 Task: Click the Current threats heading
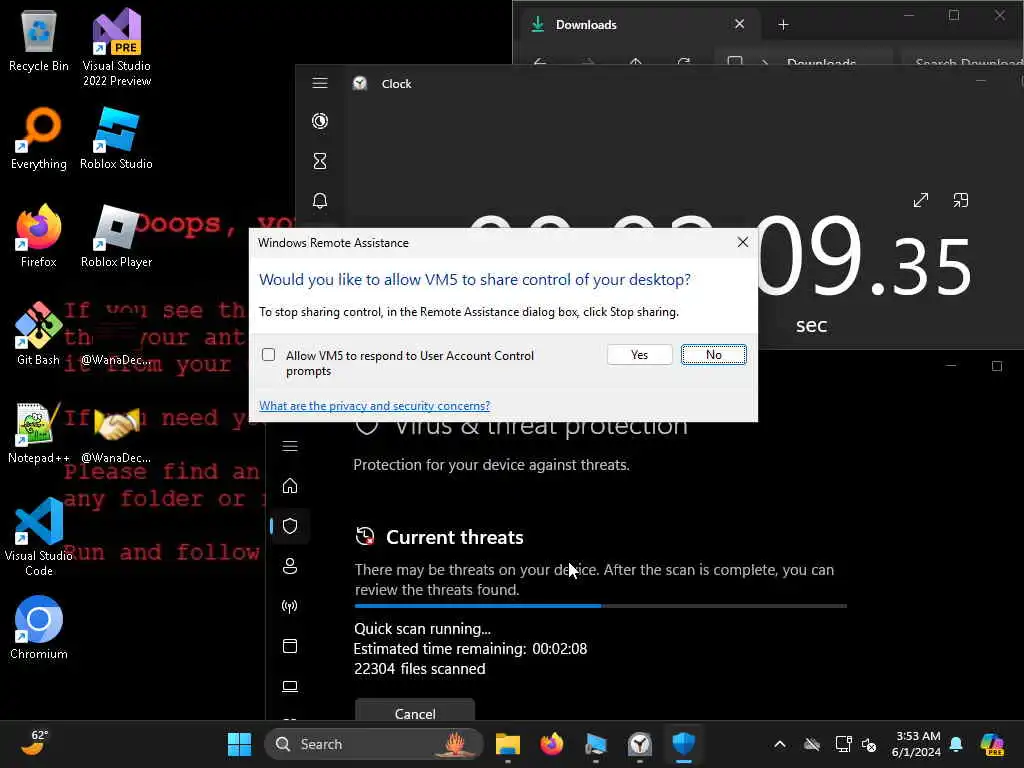(455, 537)
